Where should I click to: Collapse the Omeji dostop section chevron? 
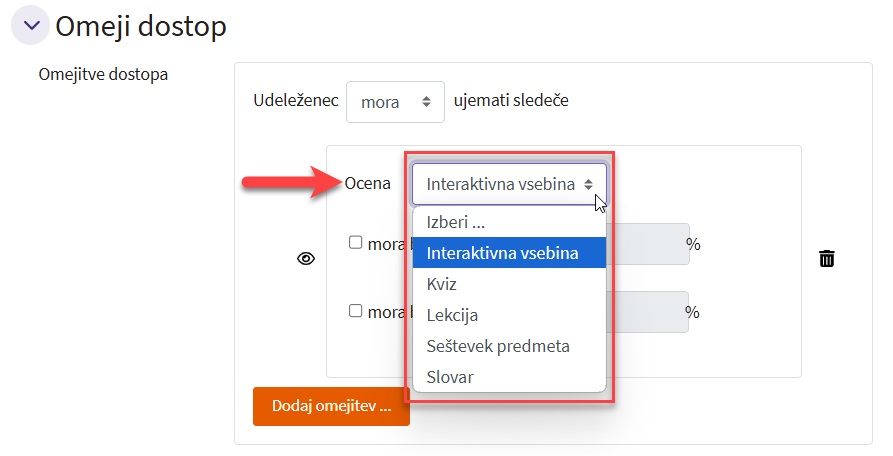click(x=30, y=26)
